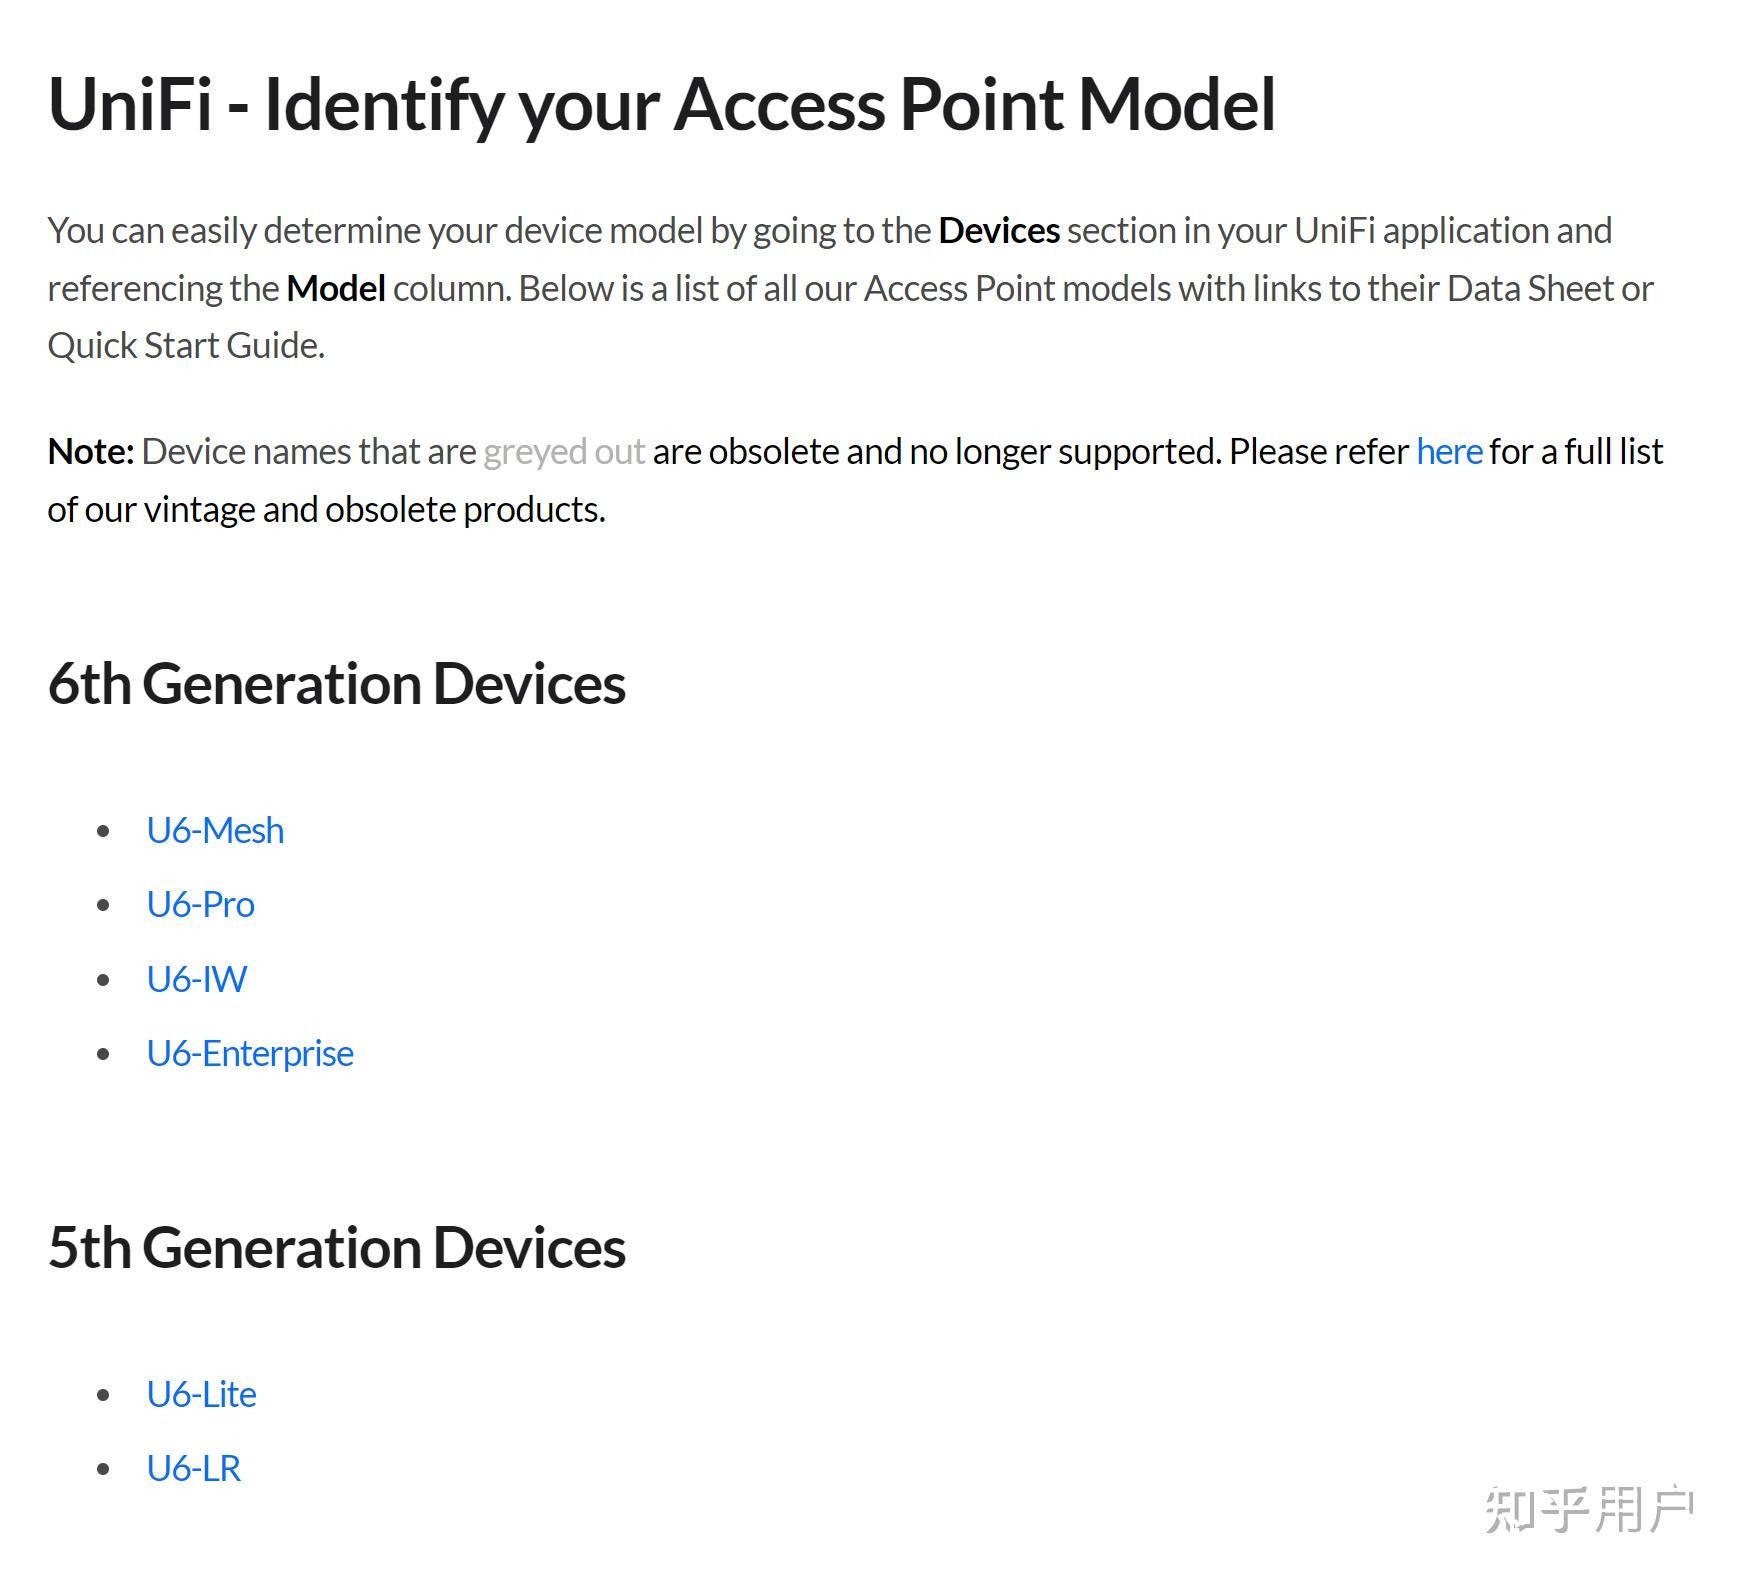The width and height of the screenshot is (1744, 1569).
Task: Open the U6-Lite link
Action: click(201, 1395)
